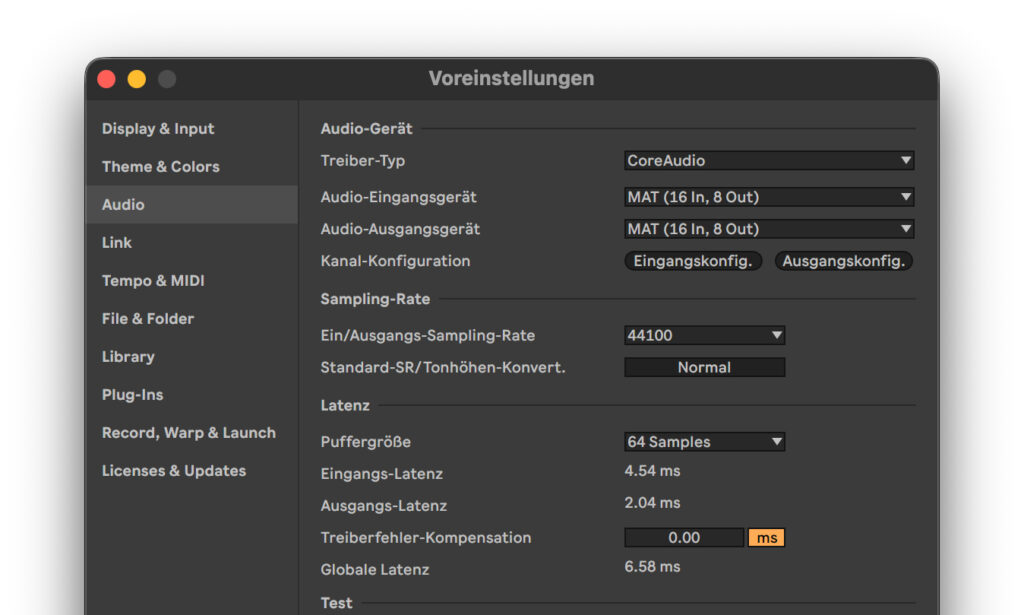Open the 64 Samples Puffergröße dropdown
The width and height of the screenshot is (1024, 615).
click(x=705, y=442)
